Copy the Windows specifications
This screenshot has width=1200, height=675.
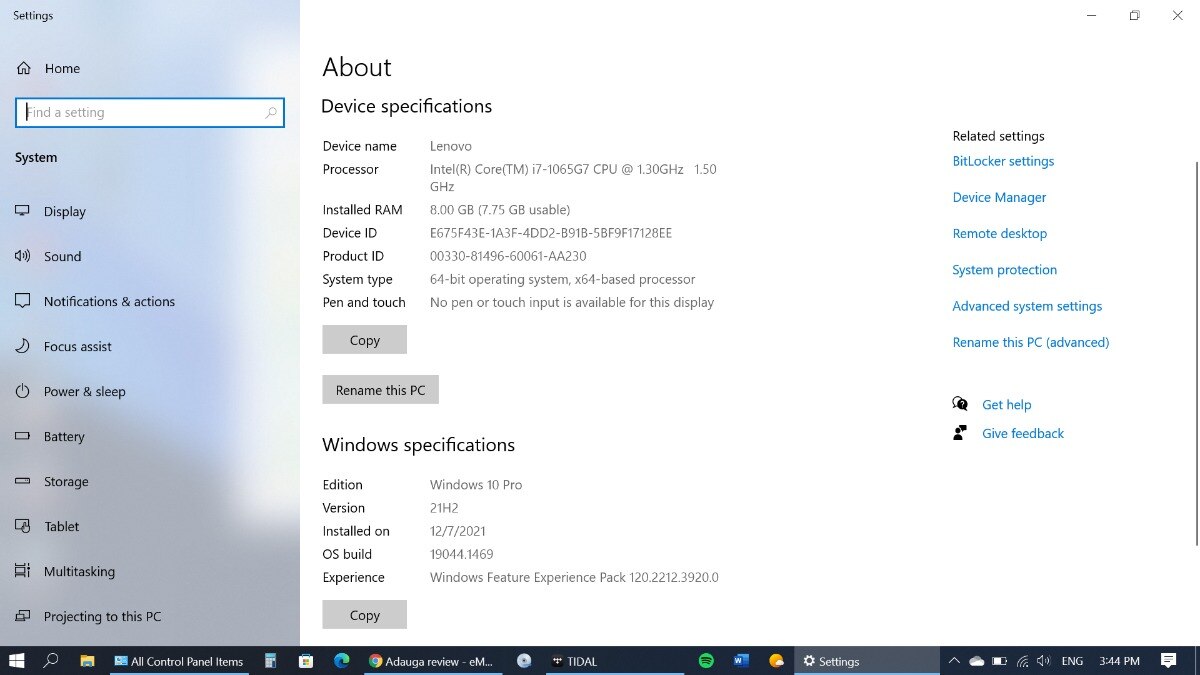(364, 615)
